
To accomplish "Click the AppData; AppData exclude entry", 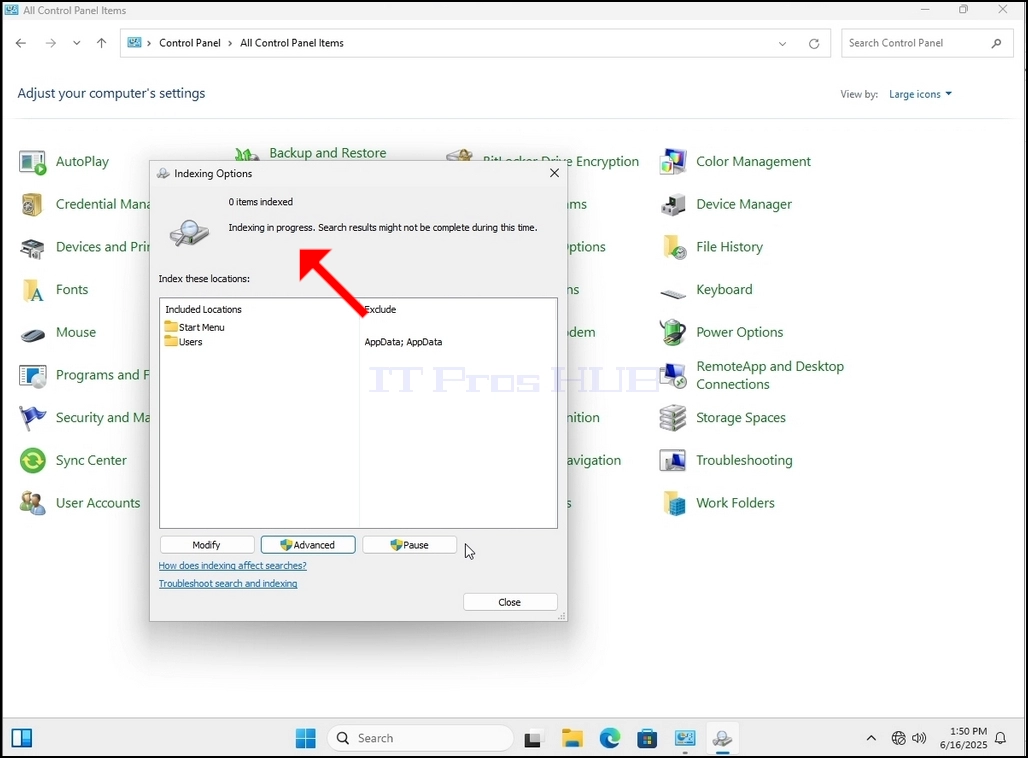I will click(x=403, y=342).
